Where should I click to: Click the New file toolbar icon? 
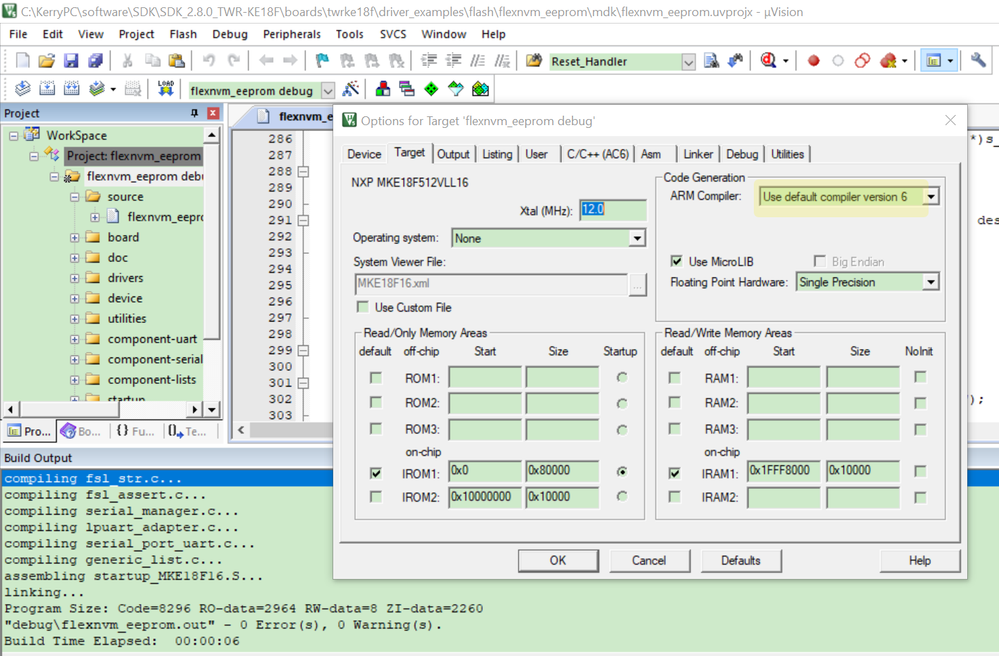click(22, 61)
